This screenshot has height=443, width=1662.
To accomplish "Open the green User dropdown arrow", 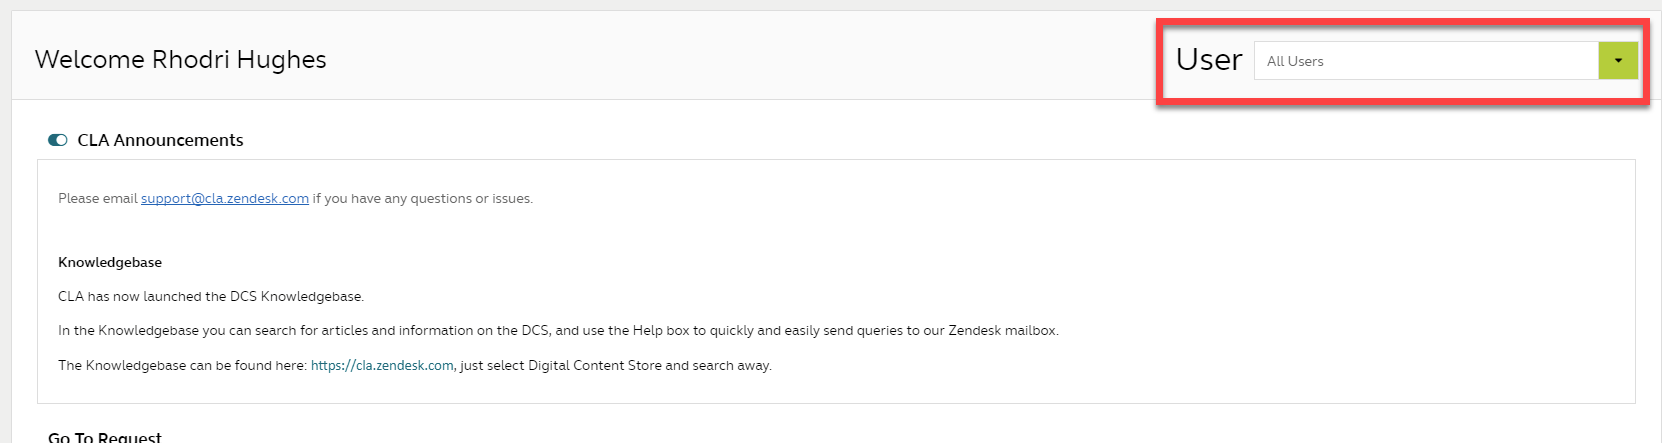I will [1618, 61].
